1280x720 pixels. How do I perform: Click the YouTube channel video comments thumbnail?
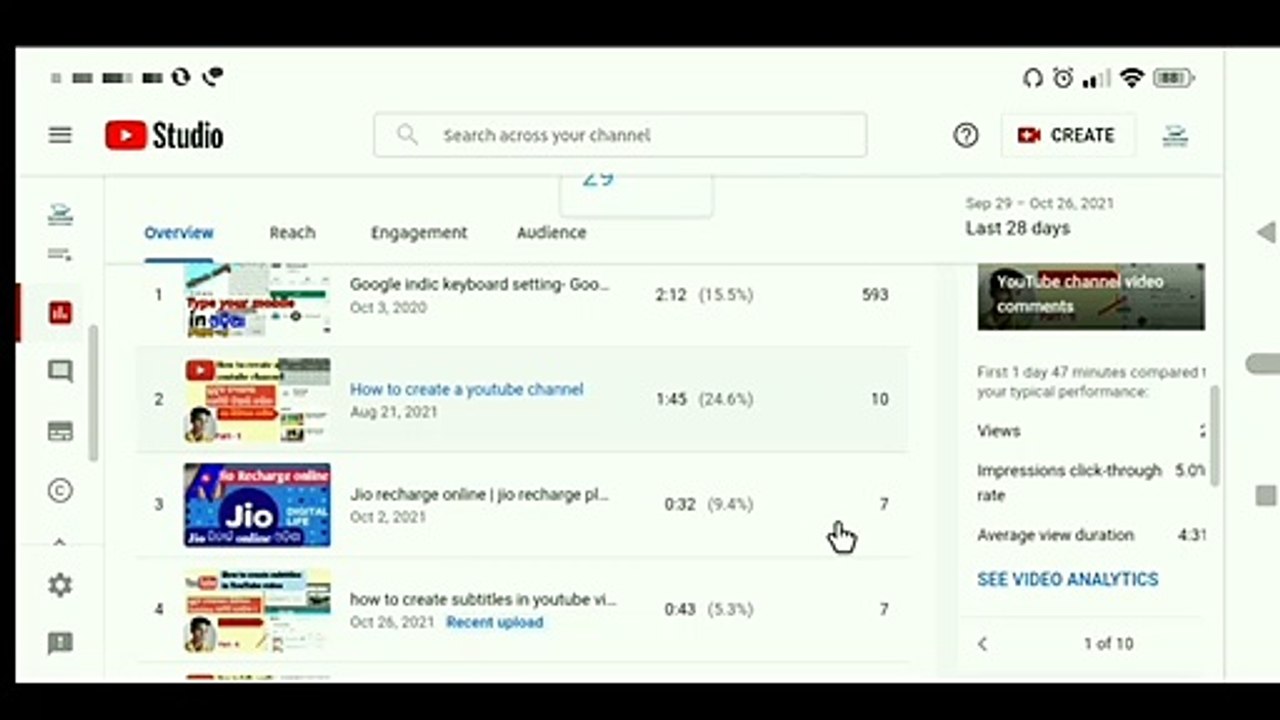1091,296
